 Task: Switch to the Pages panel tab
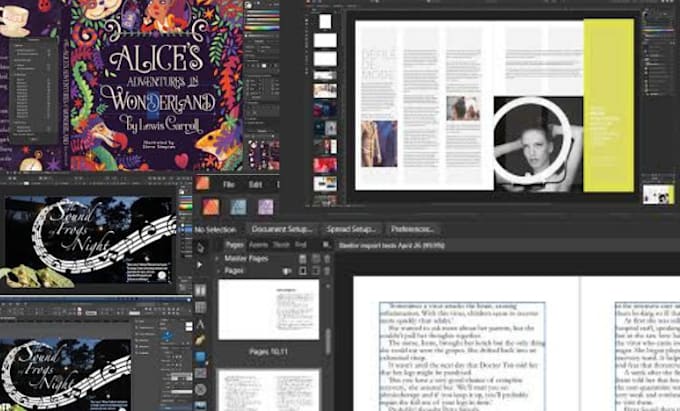pyautogui.click(x=235, y=245)
